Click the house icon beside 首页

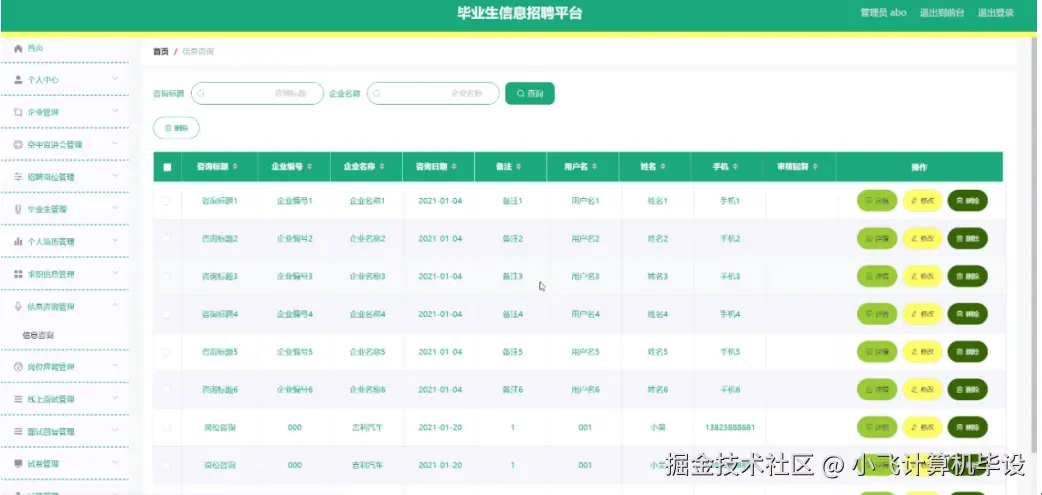pos(18,49)
